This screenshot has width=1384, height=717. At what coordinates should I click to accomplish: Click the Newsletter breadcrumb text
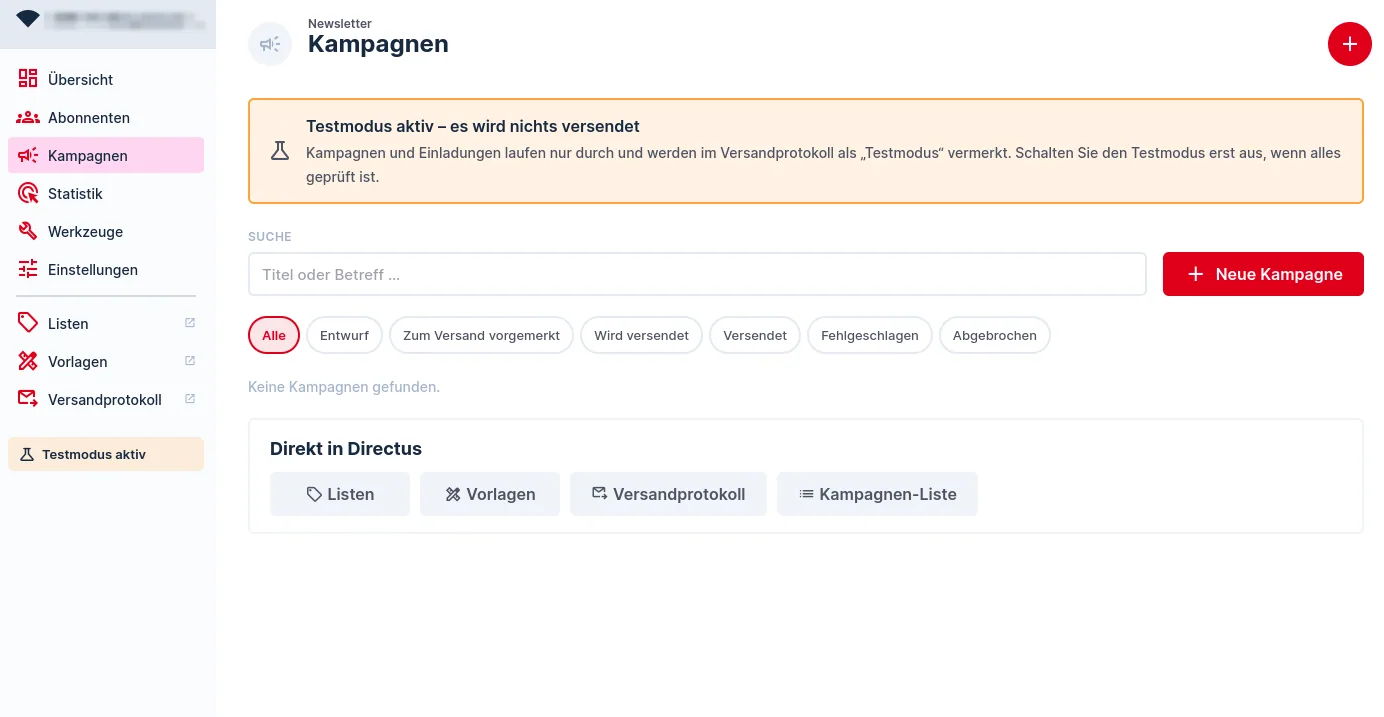[x=340, y=23]
